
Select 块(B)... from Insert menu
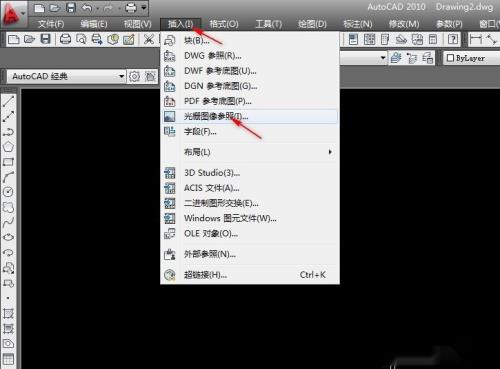click(x=250, y=40)
